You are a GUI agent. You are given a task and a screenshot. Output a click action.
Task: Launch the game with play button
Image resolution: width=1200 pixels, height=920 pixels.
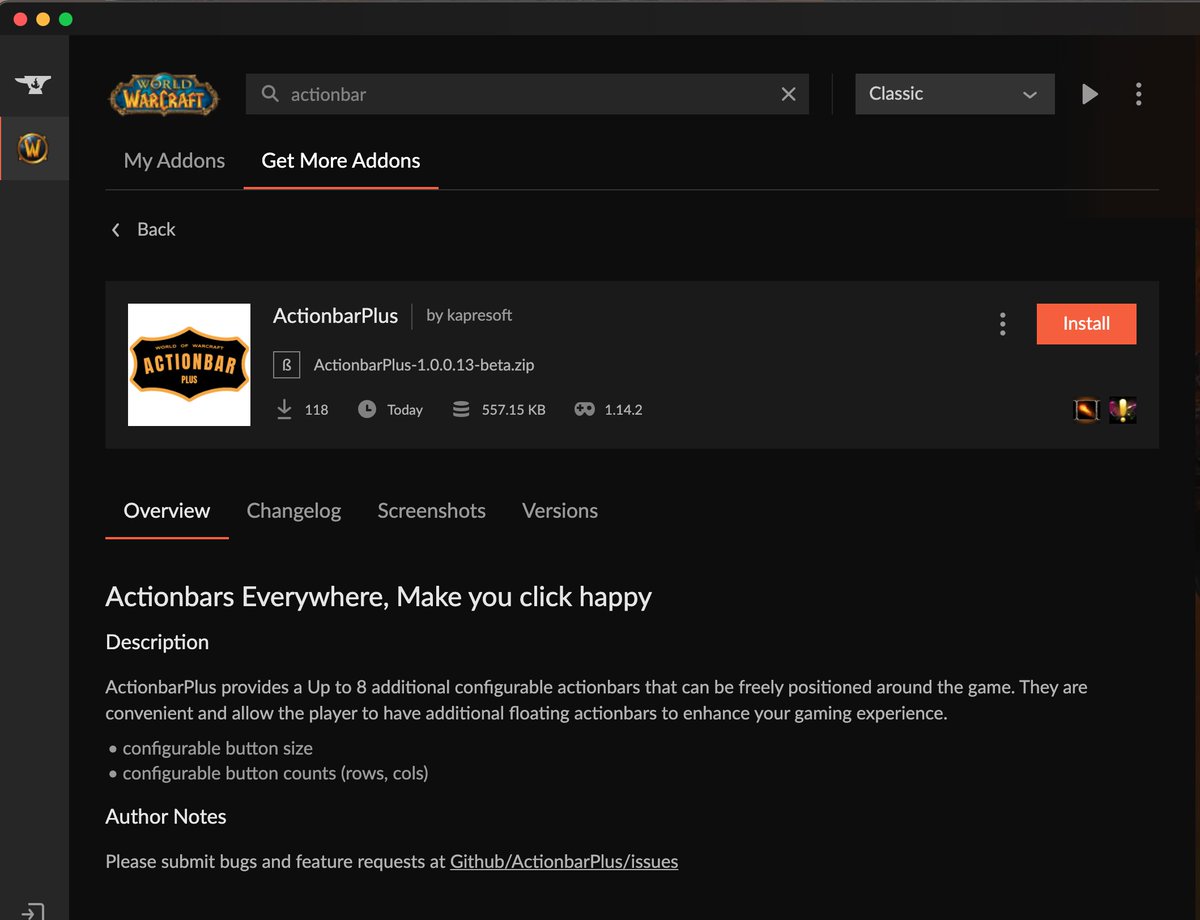point(1090,94)
